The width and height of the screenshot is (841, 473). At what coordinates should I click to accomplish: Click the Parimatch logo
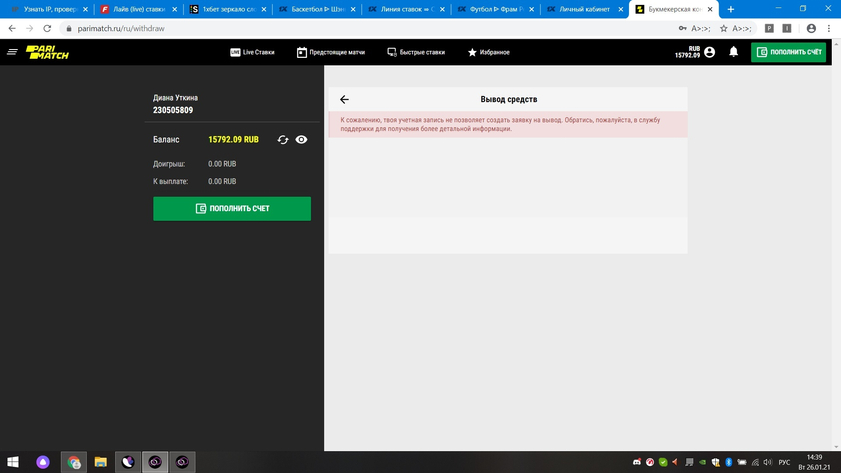point(48,52)
